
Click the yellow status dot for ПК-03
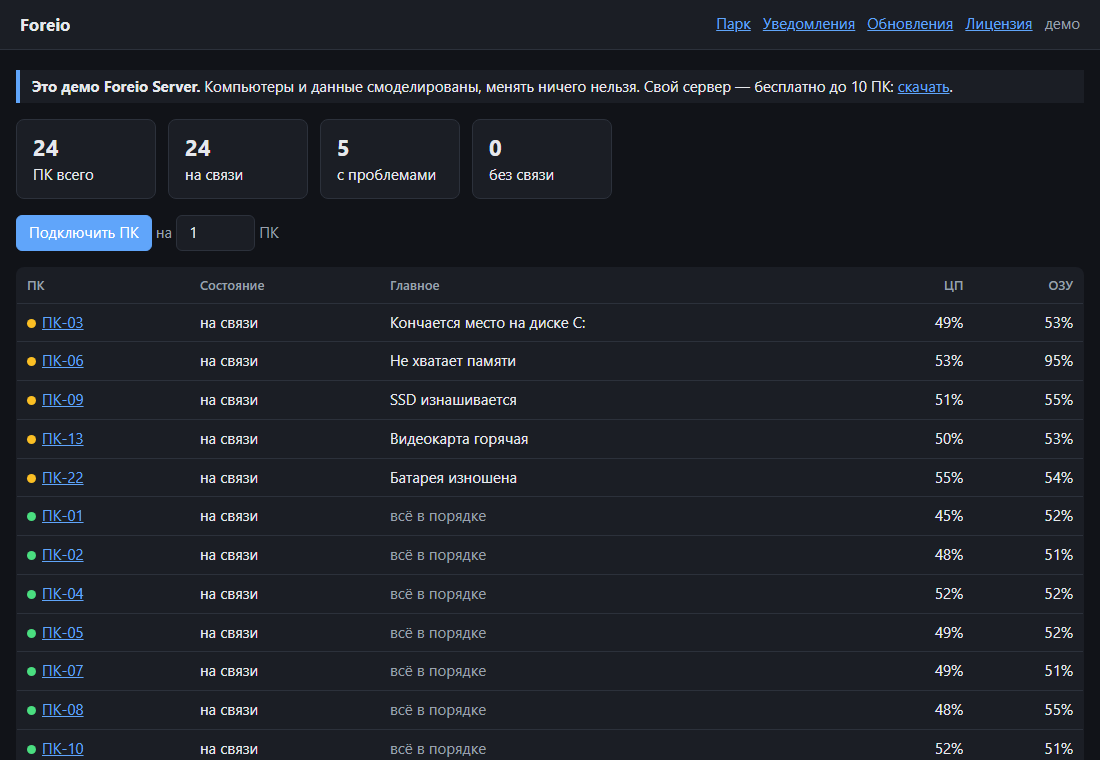(x=32, y=324)
